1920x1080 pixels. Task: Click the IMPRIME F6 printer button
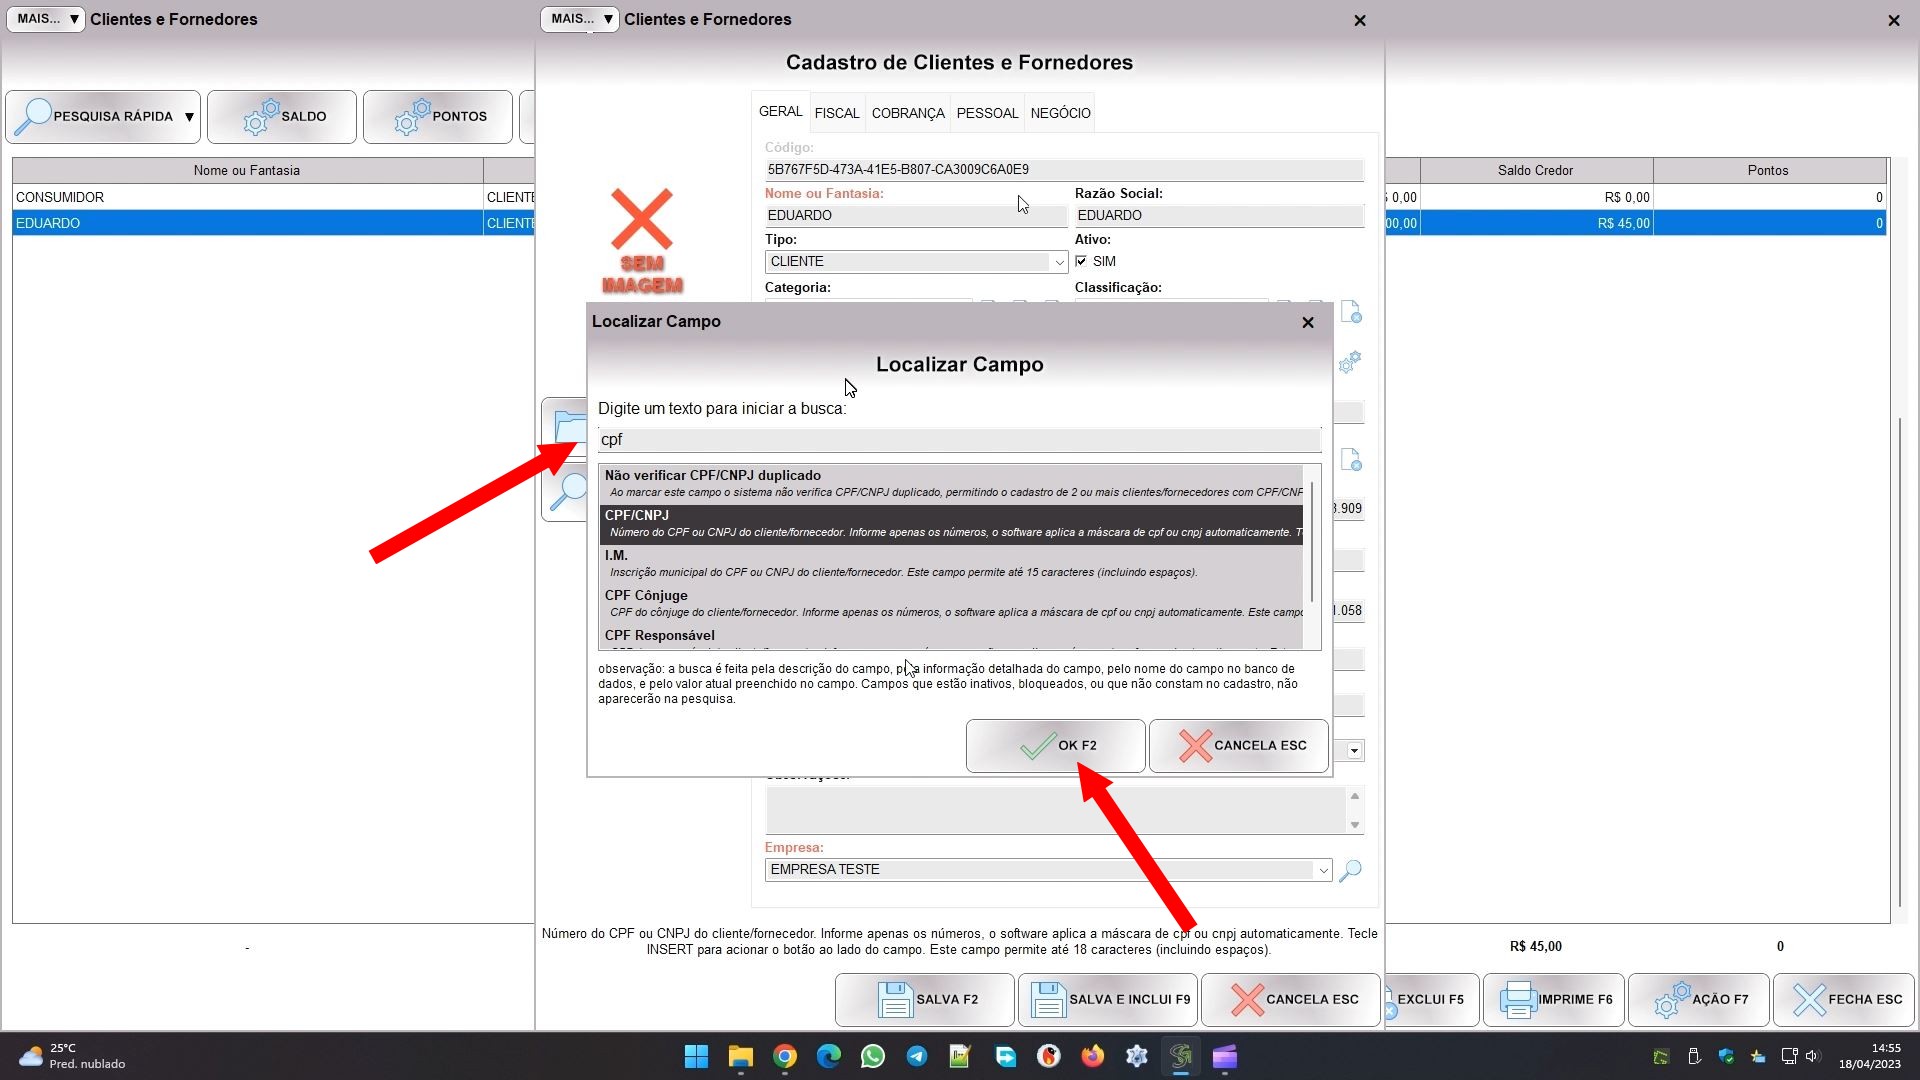point(1554,999)
